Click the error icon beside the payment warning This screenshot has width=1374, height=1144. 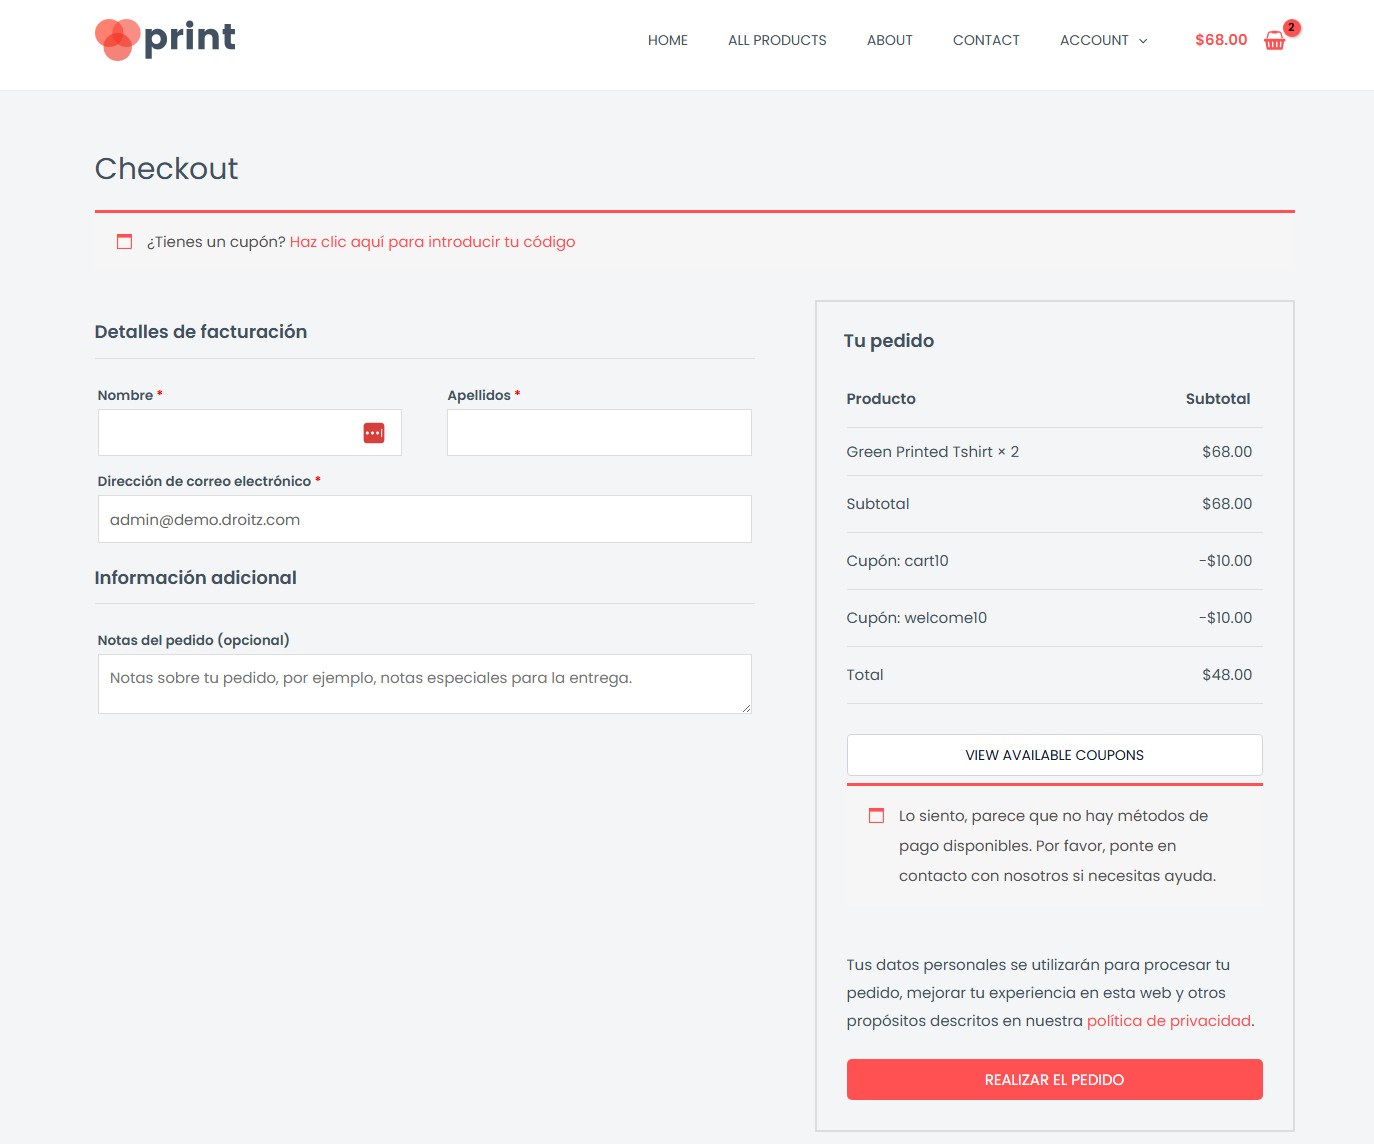pyautogui.click(x=876, y=815)
